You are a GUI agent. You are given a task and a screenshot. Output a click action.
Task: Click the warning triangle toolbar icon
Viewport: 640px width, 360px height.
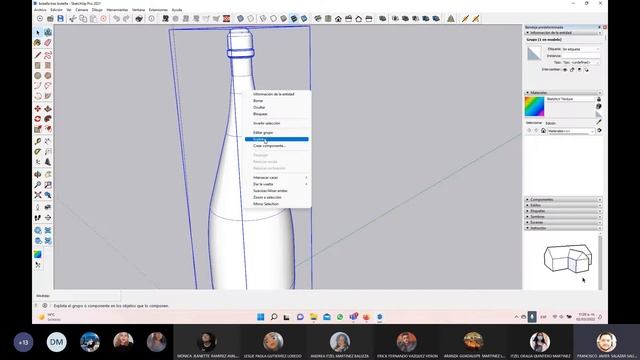click(x=451, y=18)
